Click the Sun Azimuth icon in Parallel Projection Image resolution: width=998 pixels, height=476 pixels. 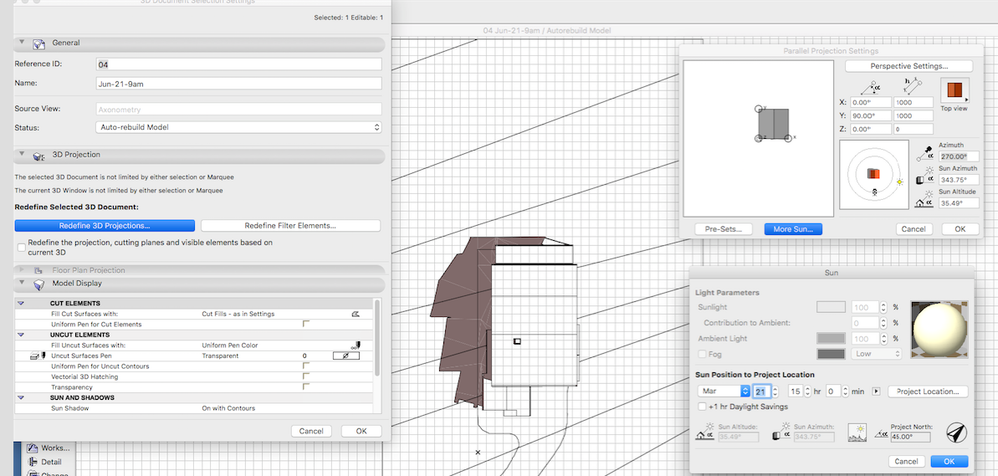pos(925,175)
